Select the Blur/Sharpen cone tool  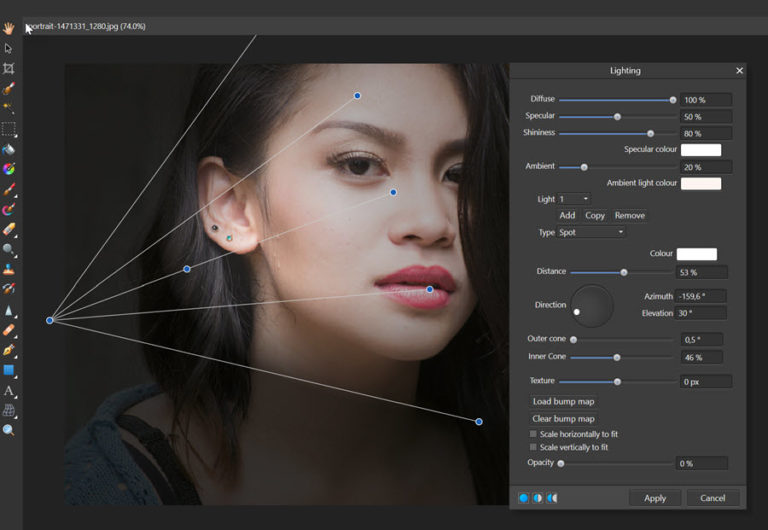pyautogui.click(x=8, y=310)
